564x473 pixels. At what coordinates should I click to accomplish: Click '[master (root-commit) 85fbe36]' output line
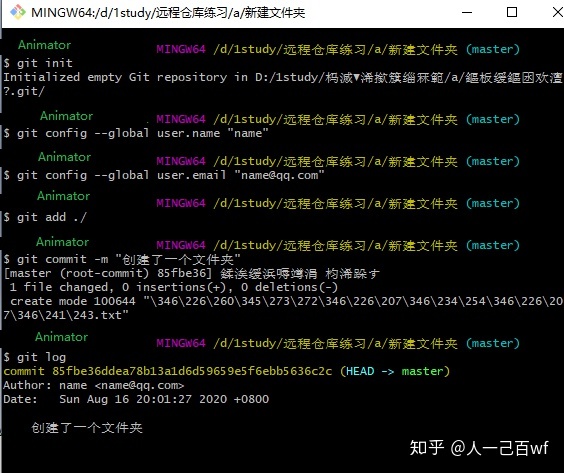pyautogui.click(x=191, y=273)
